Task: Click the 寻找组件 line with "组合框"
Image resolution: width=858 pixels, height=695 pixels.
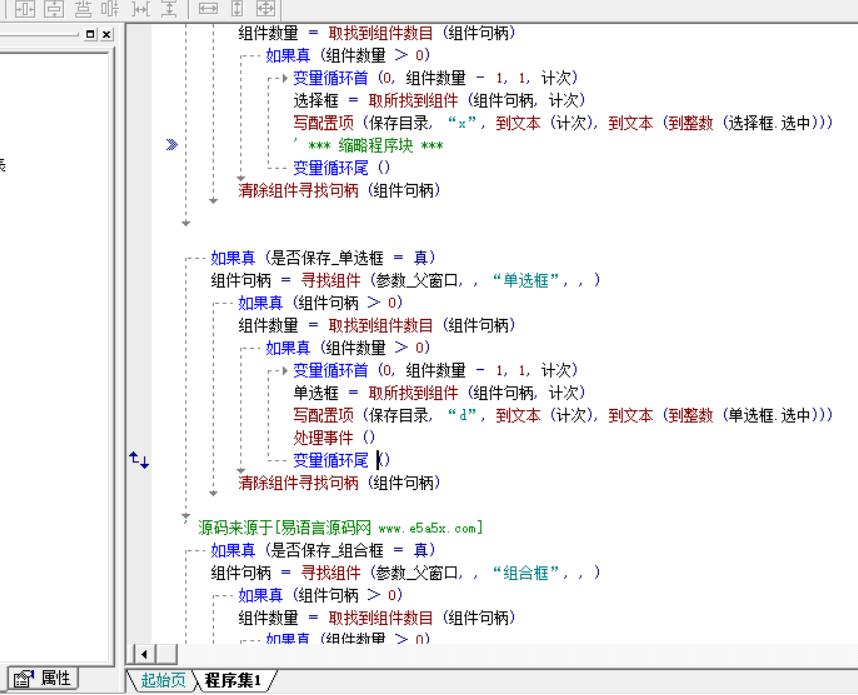Action: point(405,573)
